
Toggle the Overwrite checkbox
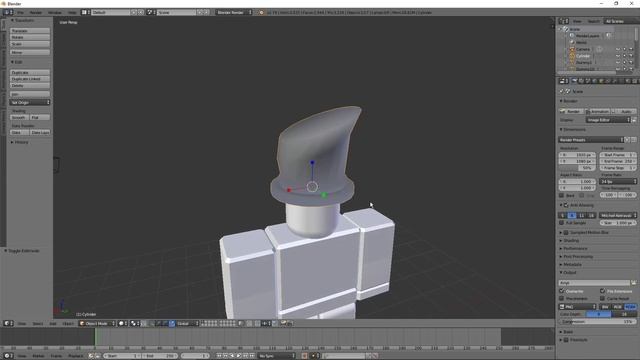[x=562, y=291]
